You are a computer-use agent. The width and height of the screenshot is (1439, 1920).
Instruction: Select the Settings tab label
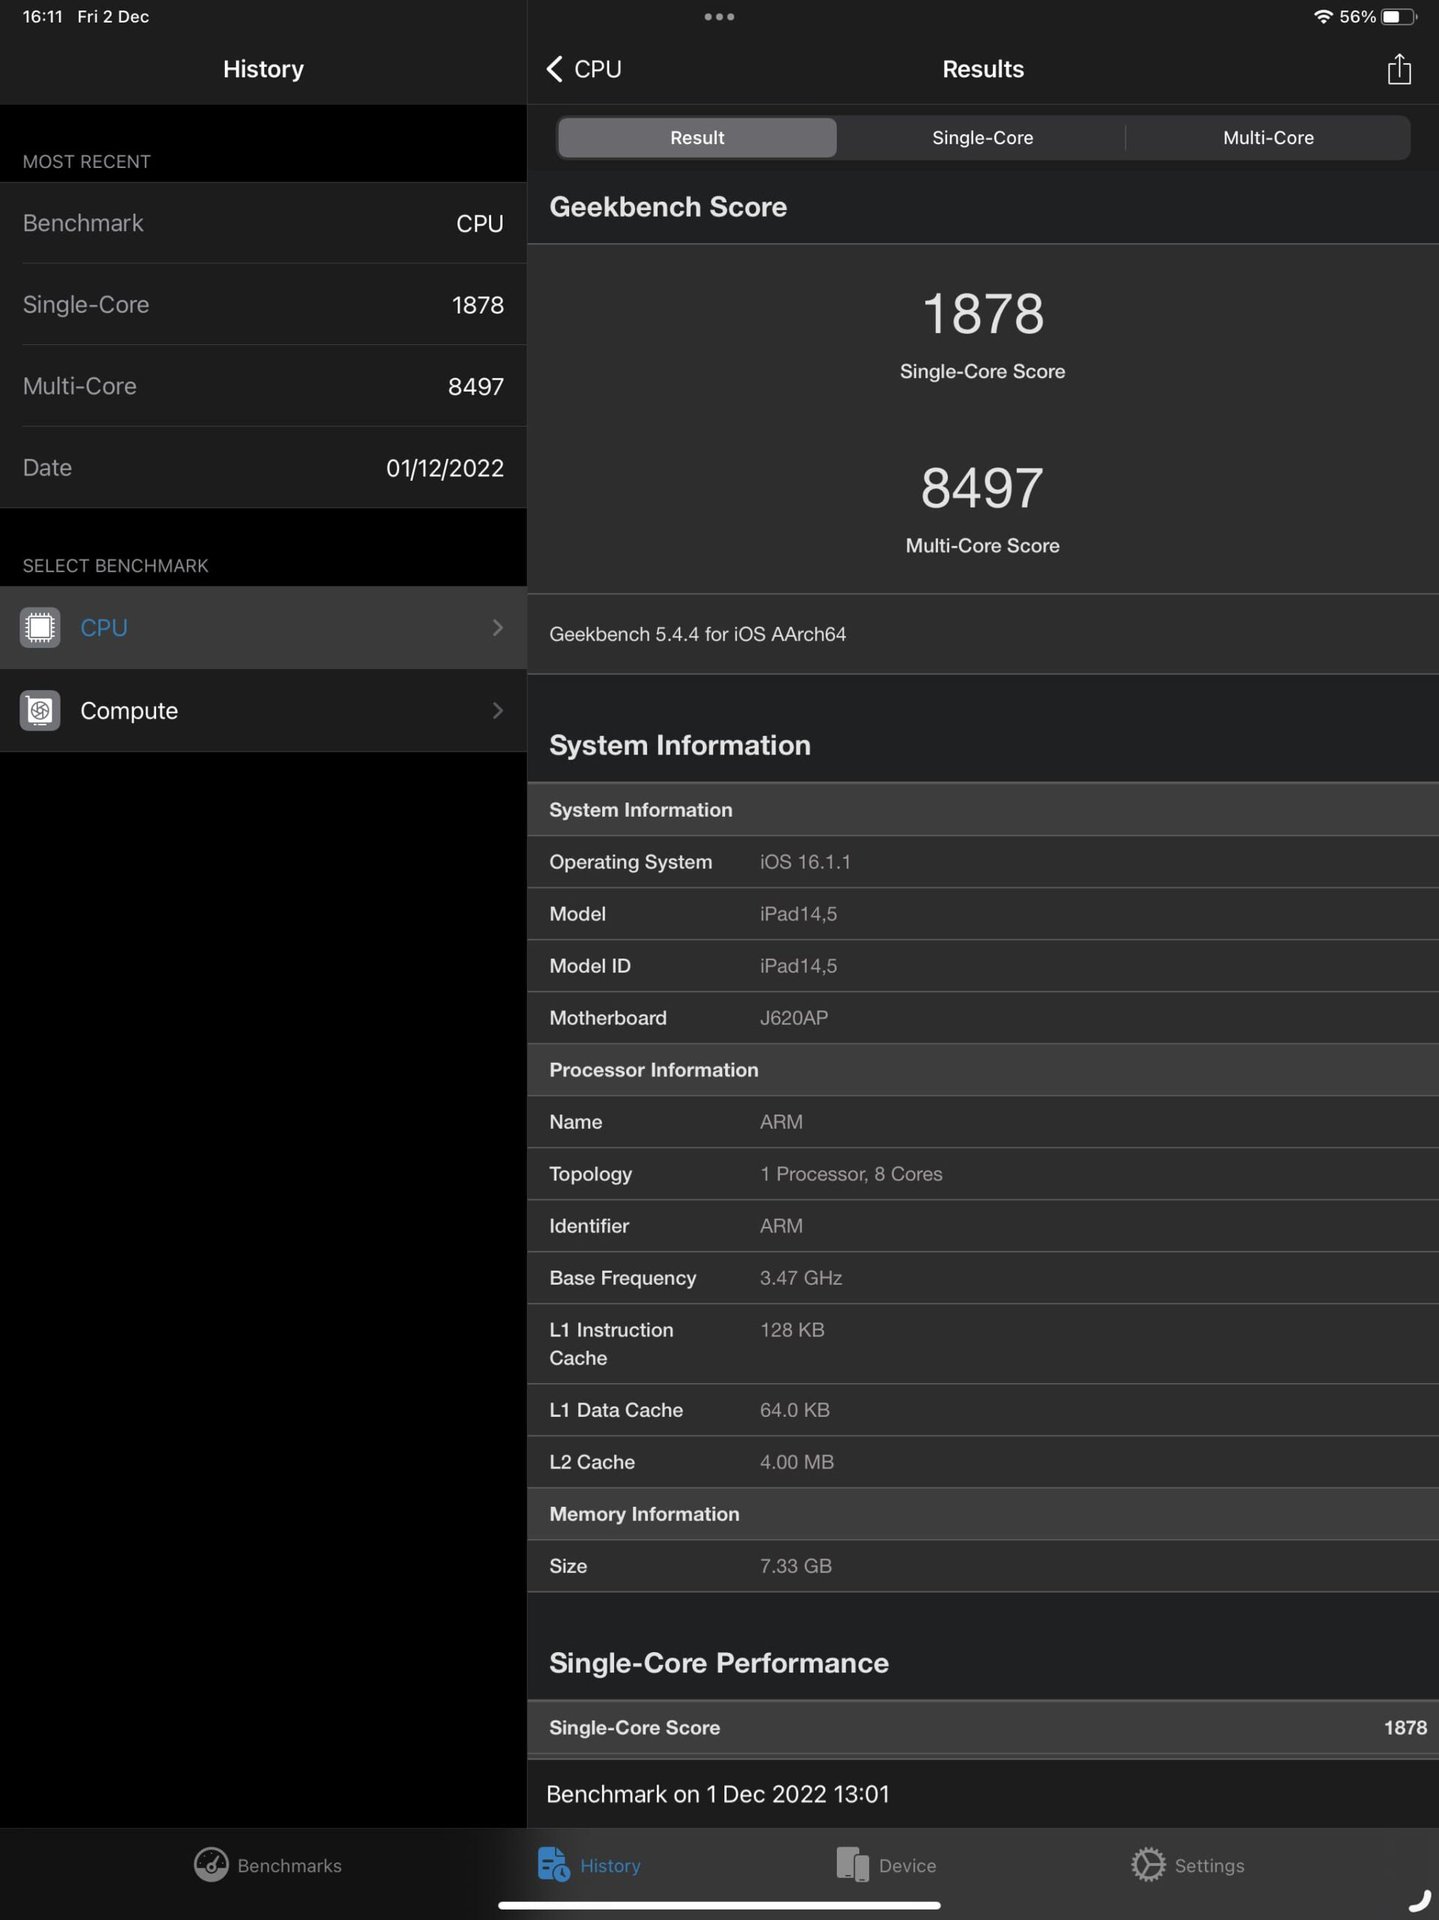[x=1209, y=1866]
